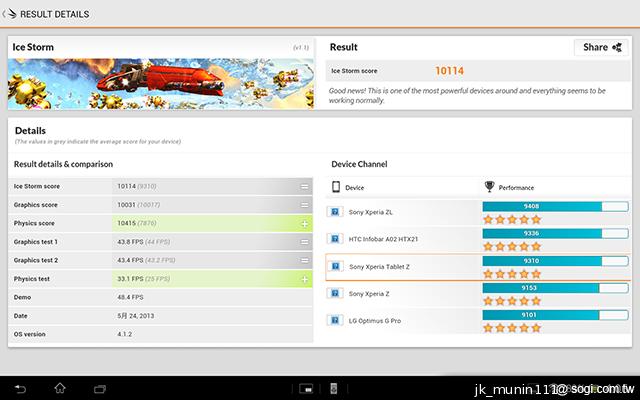640x400 pixels.
Task: Click the LG Optimus G Pro icon
Action: 335,320
